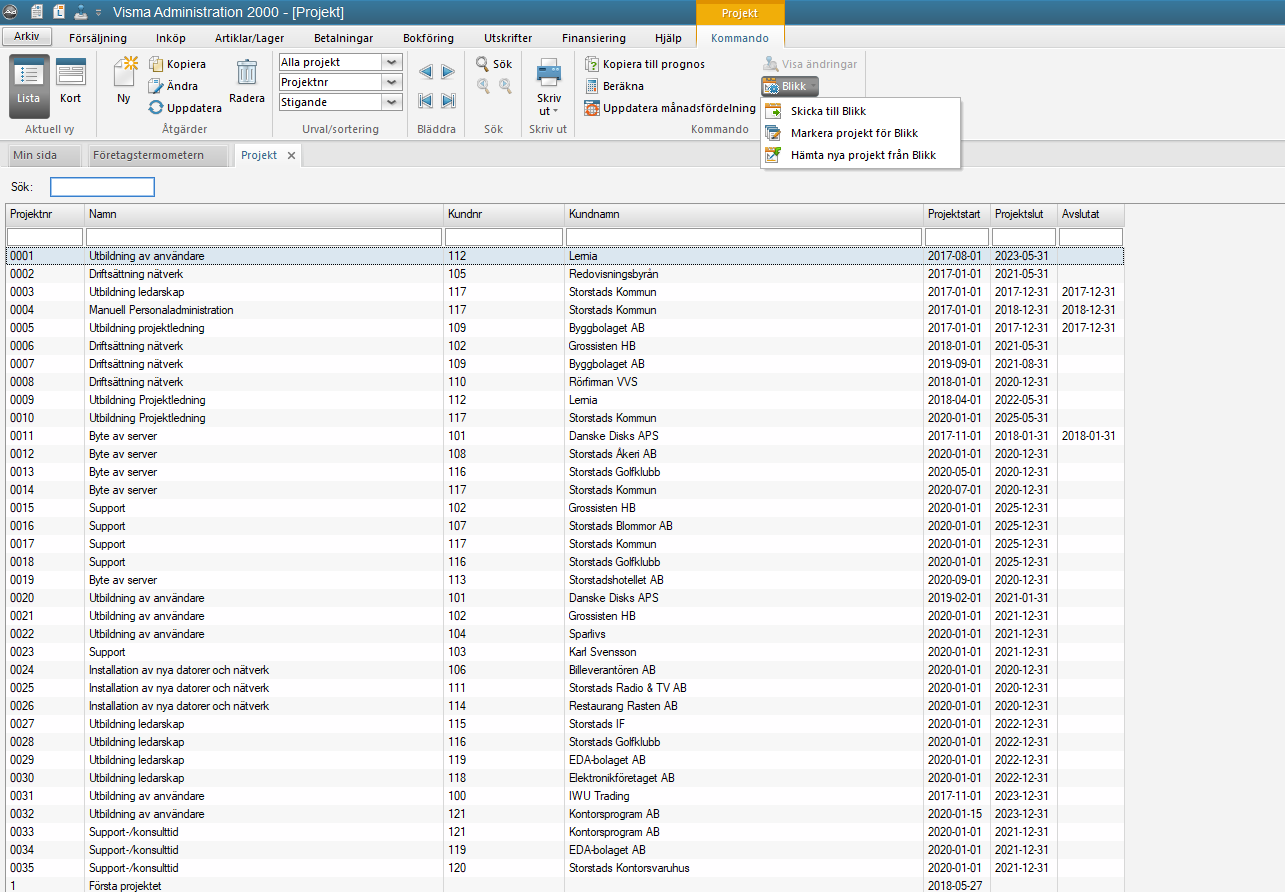
Task: Click customer name Karl Svensson
Action: [602, 652]
